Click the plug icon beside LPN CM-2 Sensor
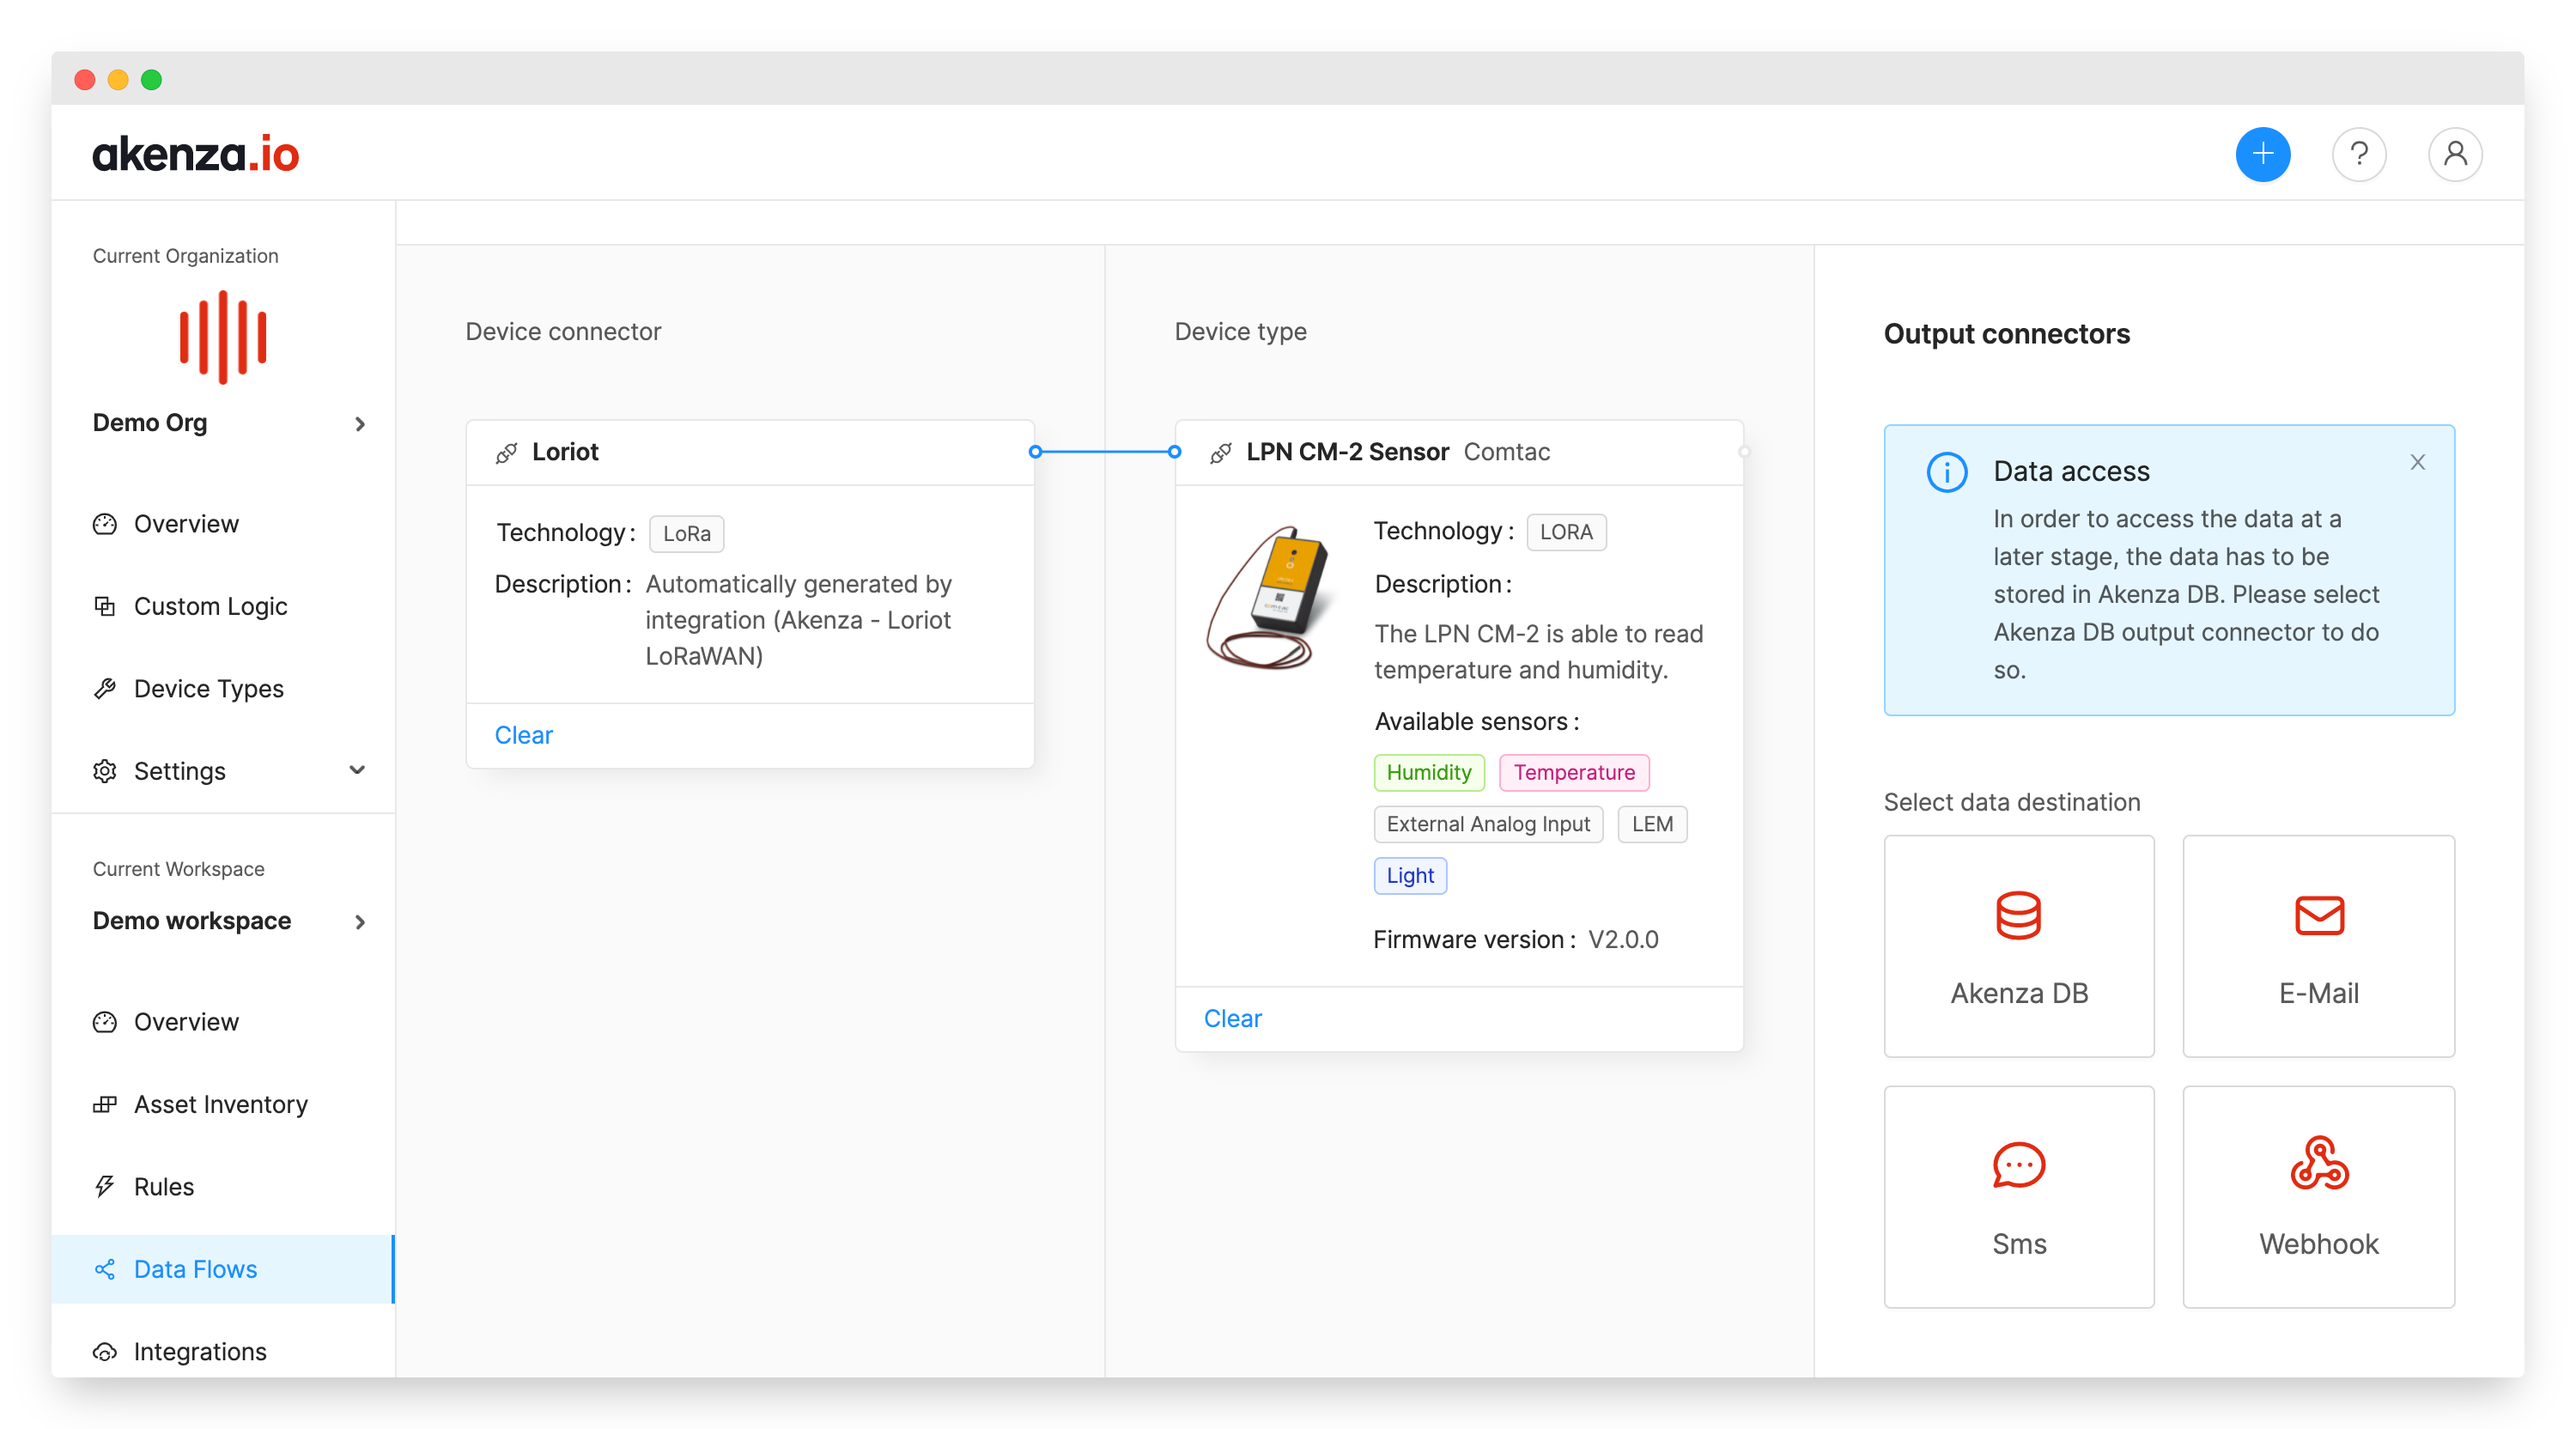2576x1429 pixels. pos(1221,452)
